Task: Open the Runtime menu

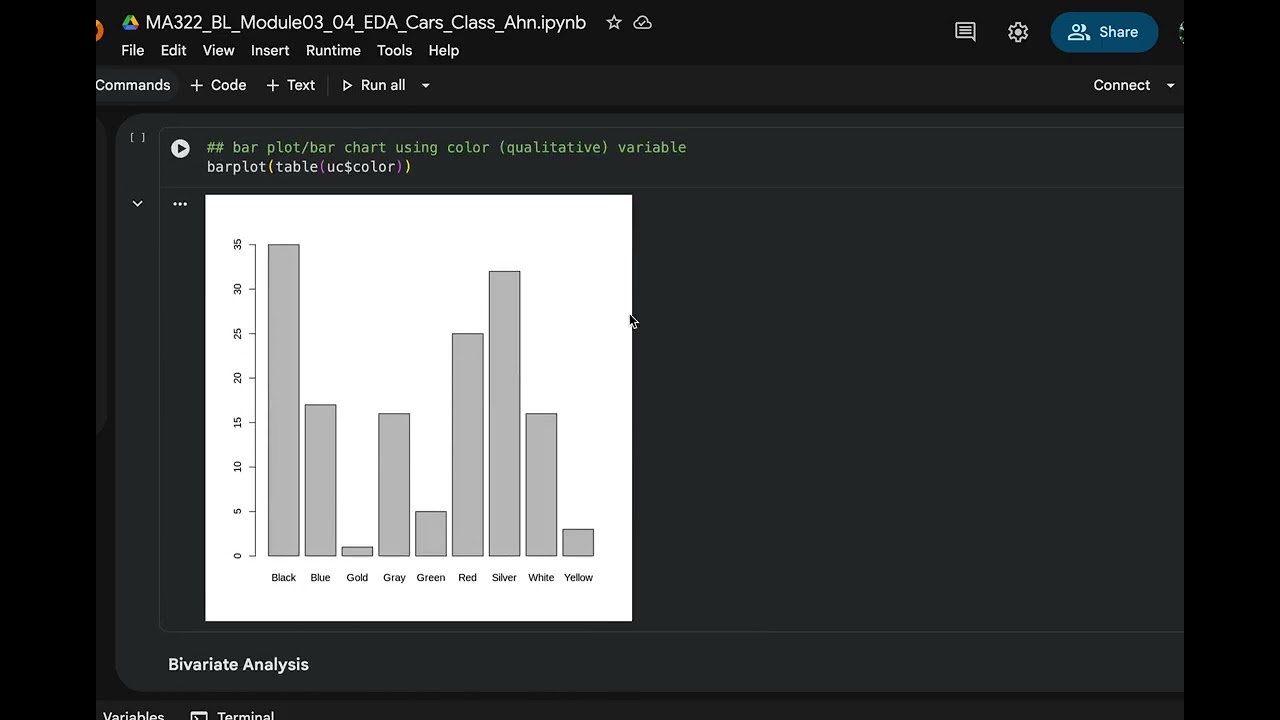Action: click(x=333, y=50)
